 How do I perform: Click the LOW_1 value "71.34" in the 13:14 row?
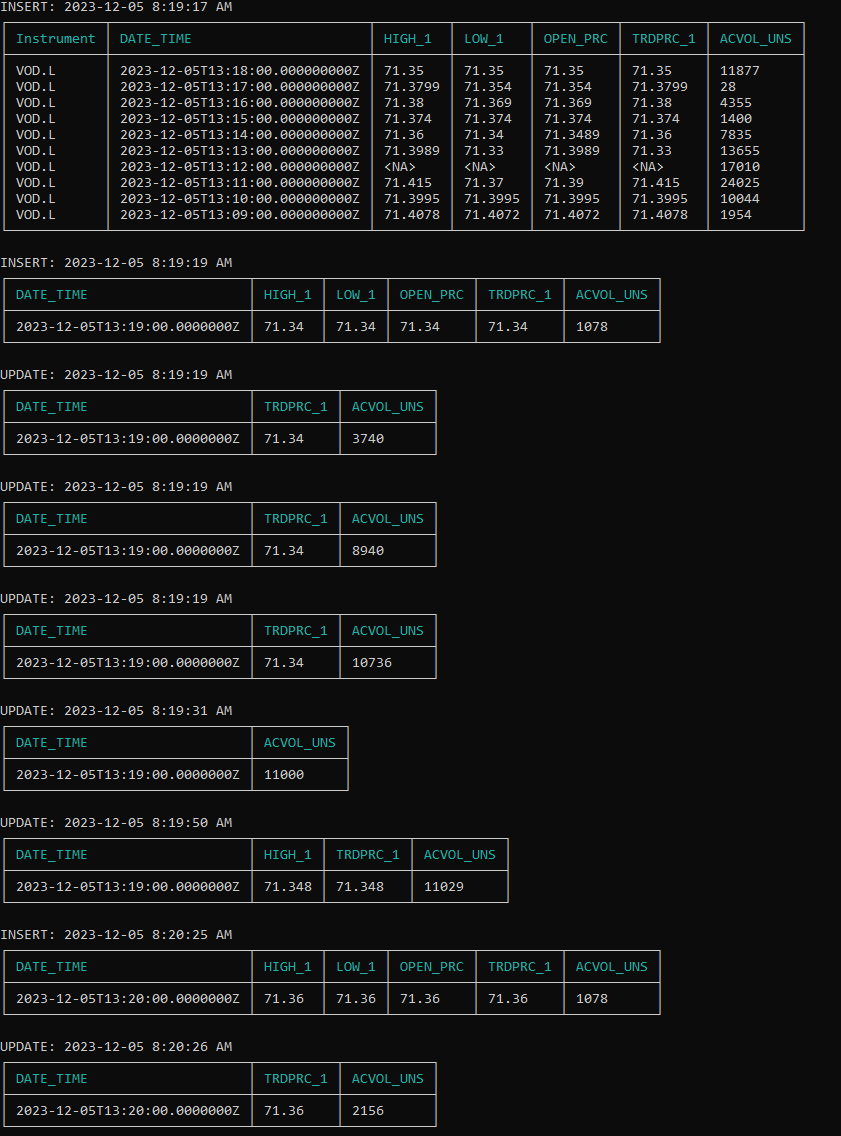coord(484,135)
